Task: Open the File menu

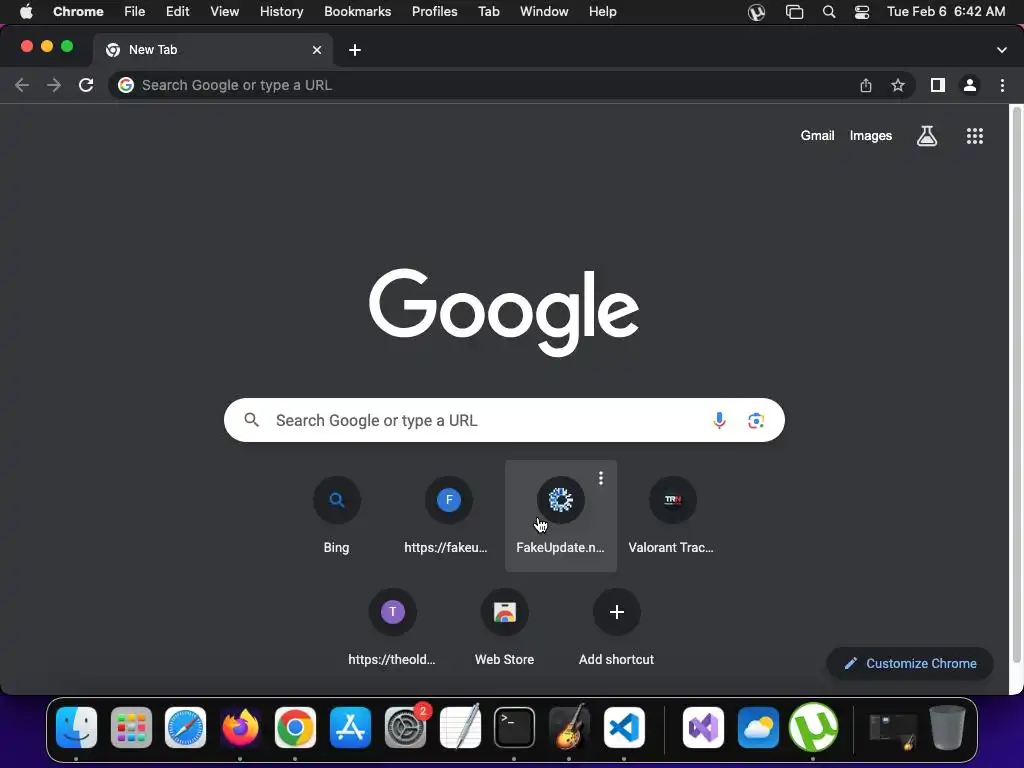Action: 135,12
